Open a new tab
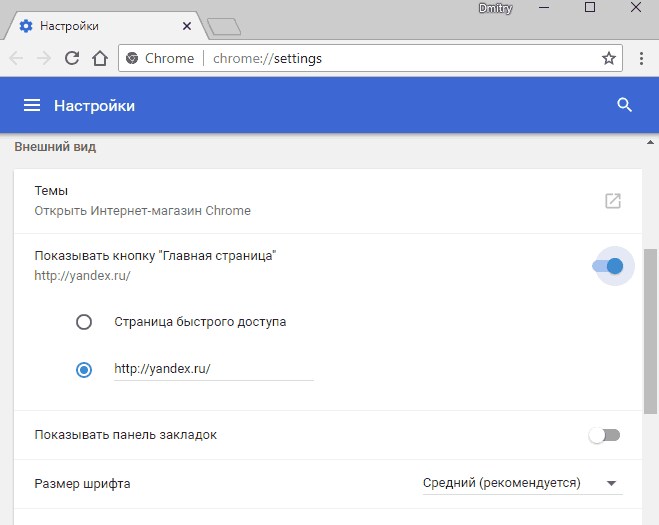The image size is (659, 525). (x=224, y=26)
